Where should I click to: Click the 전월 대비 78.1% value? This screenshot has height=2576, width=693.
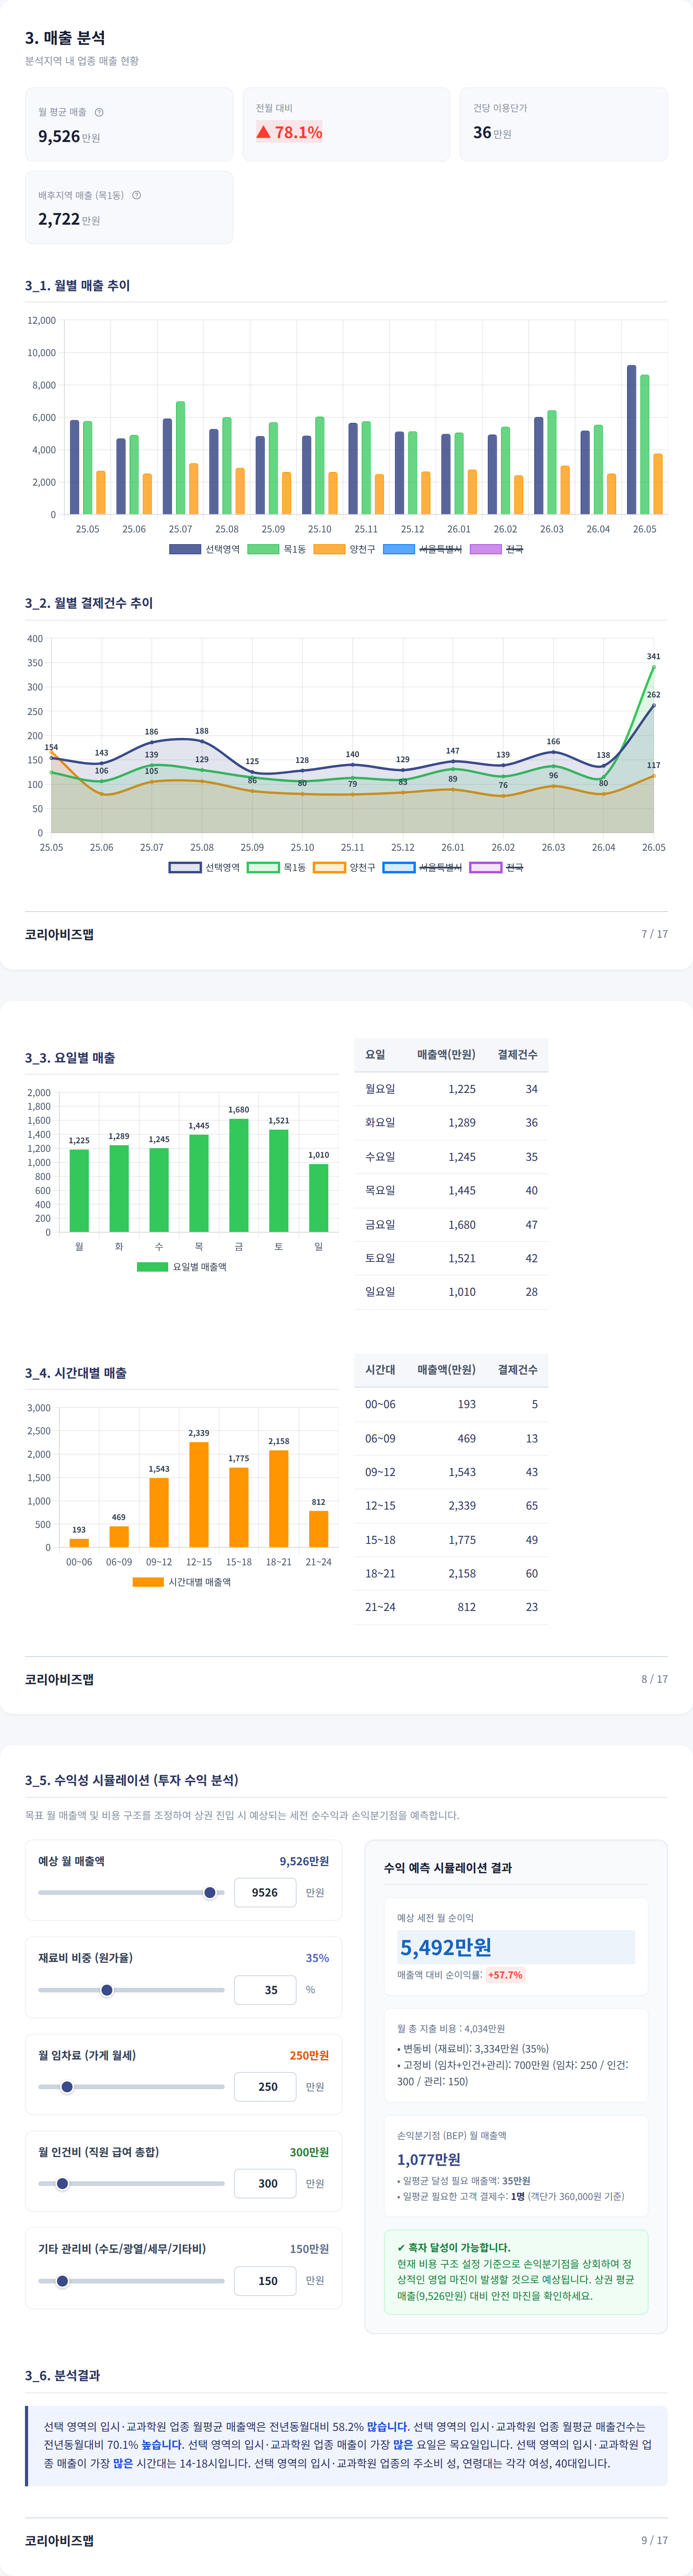(x=289, y=132)
